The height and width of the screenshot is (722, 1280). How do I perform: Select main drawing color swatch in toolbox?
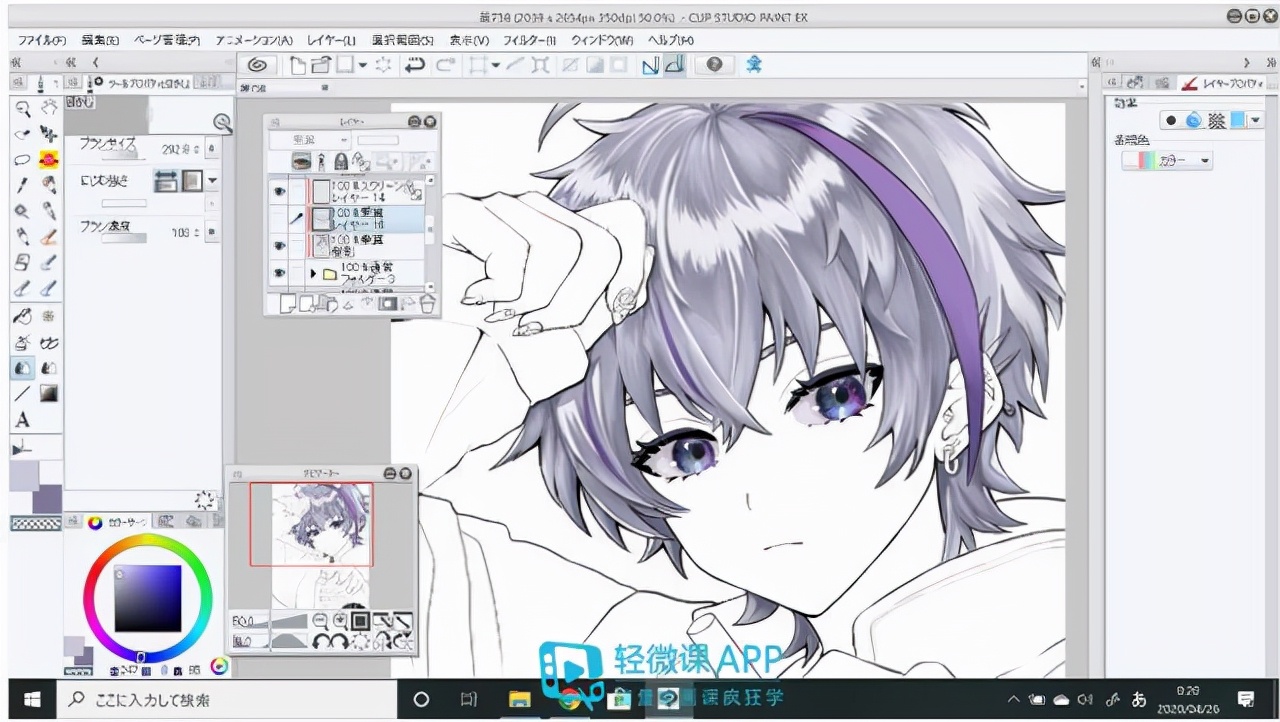coord(24,475)
